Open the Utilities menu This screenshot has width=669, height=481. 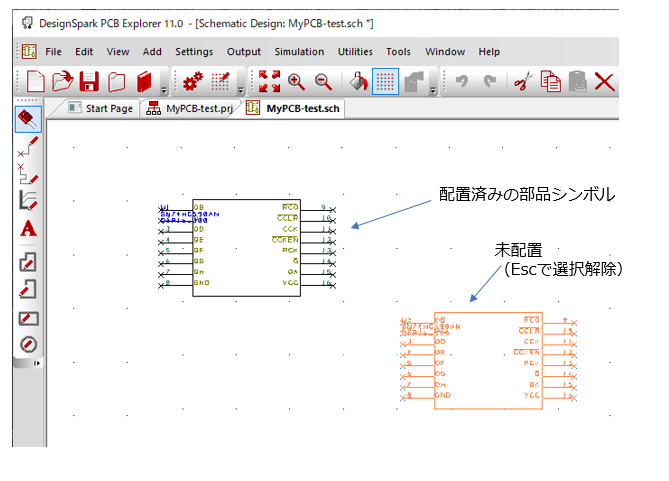355,51
